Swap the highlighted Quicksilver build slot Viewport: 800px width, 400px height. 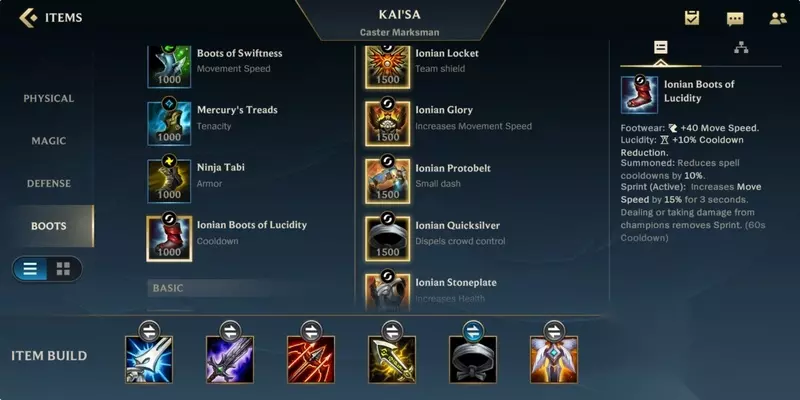[473, 331]
